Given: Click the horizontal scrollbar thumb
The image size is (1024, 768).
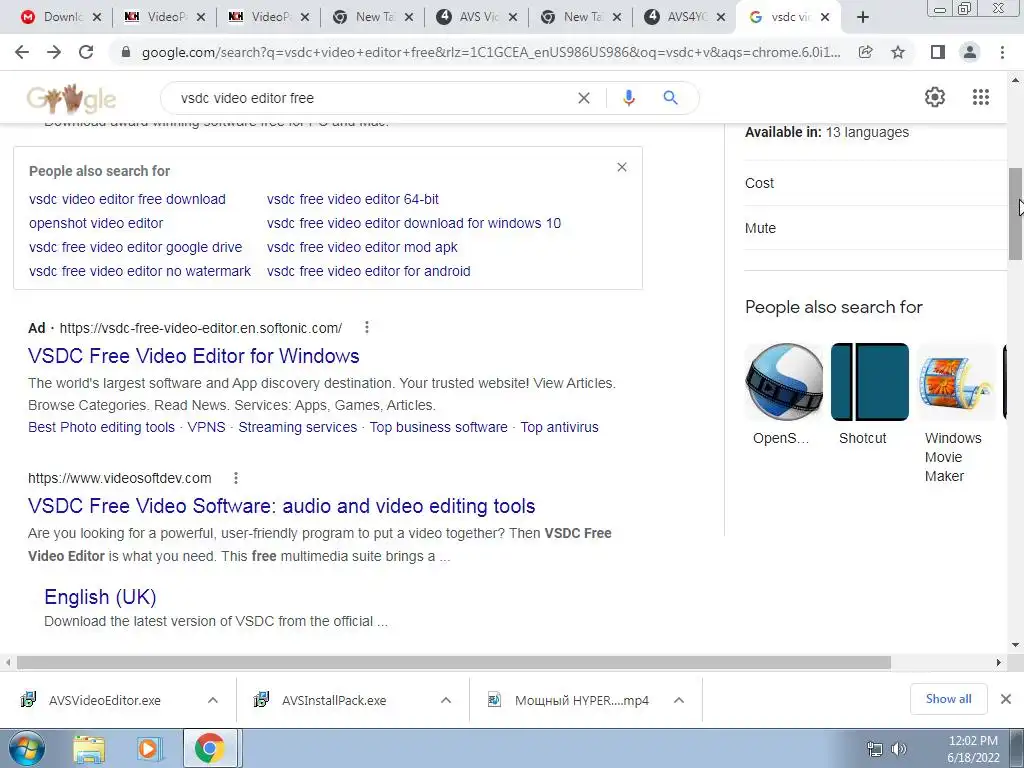Looking at the screenshot, I should point(454,662).
